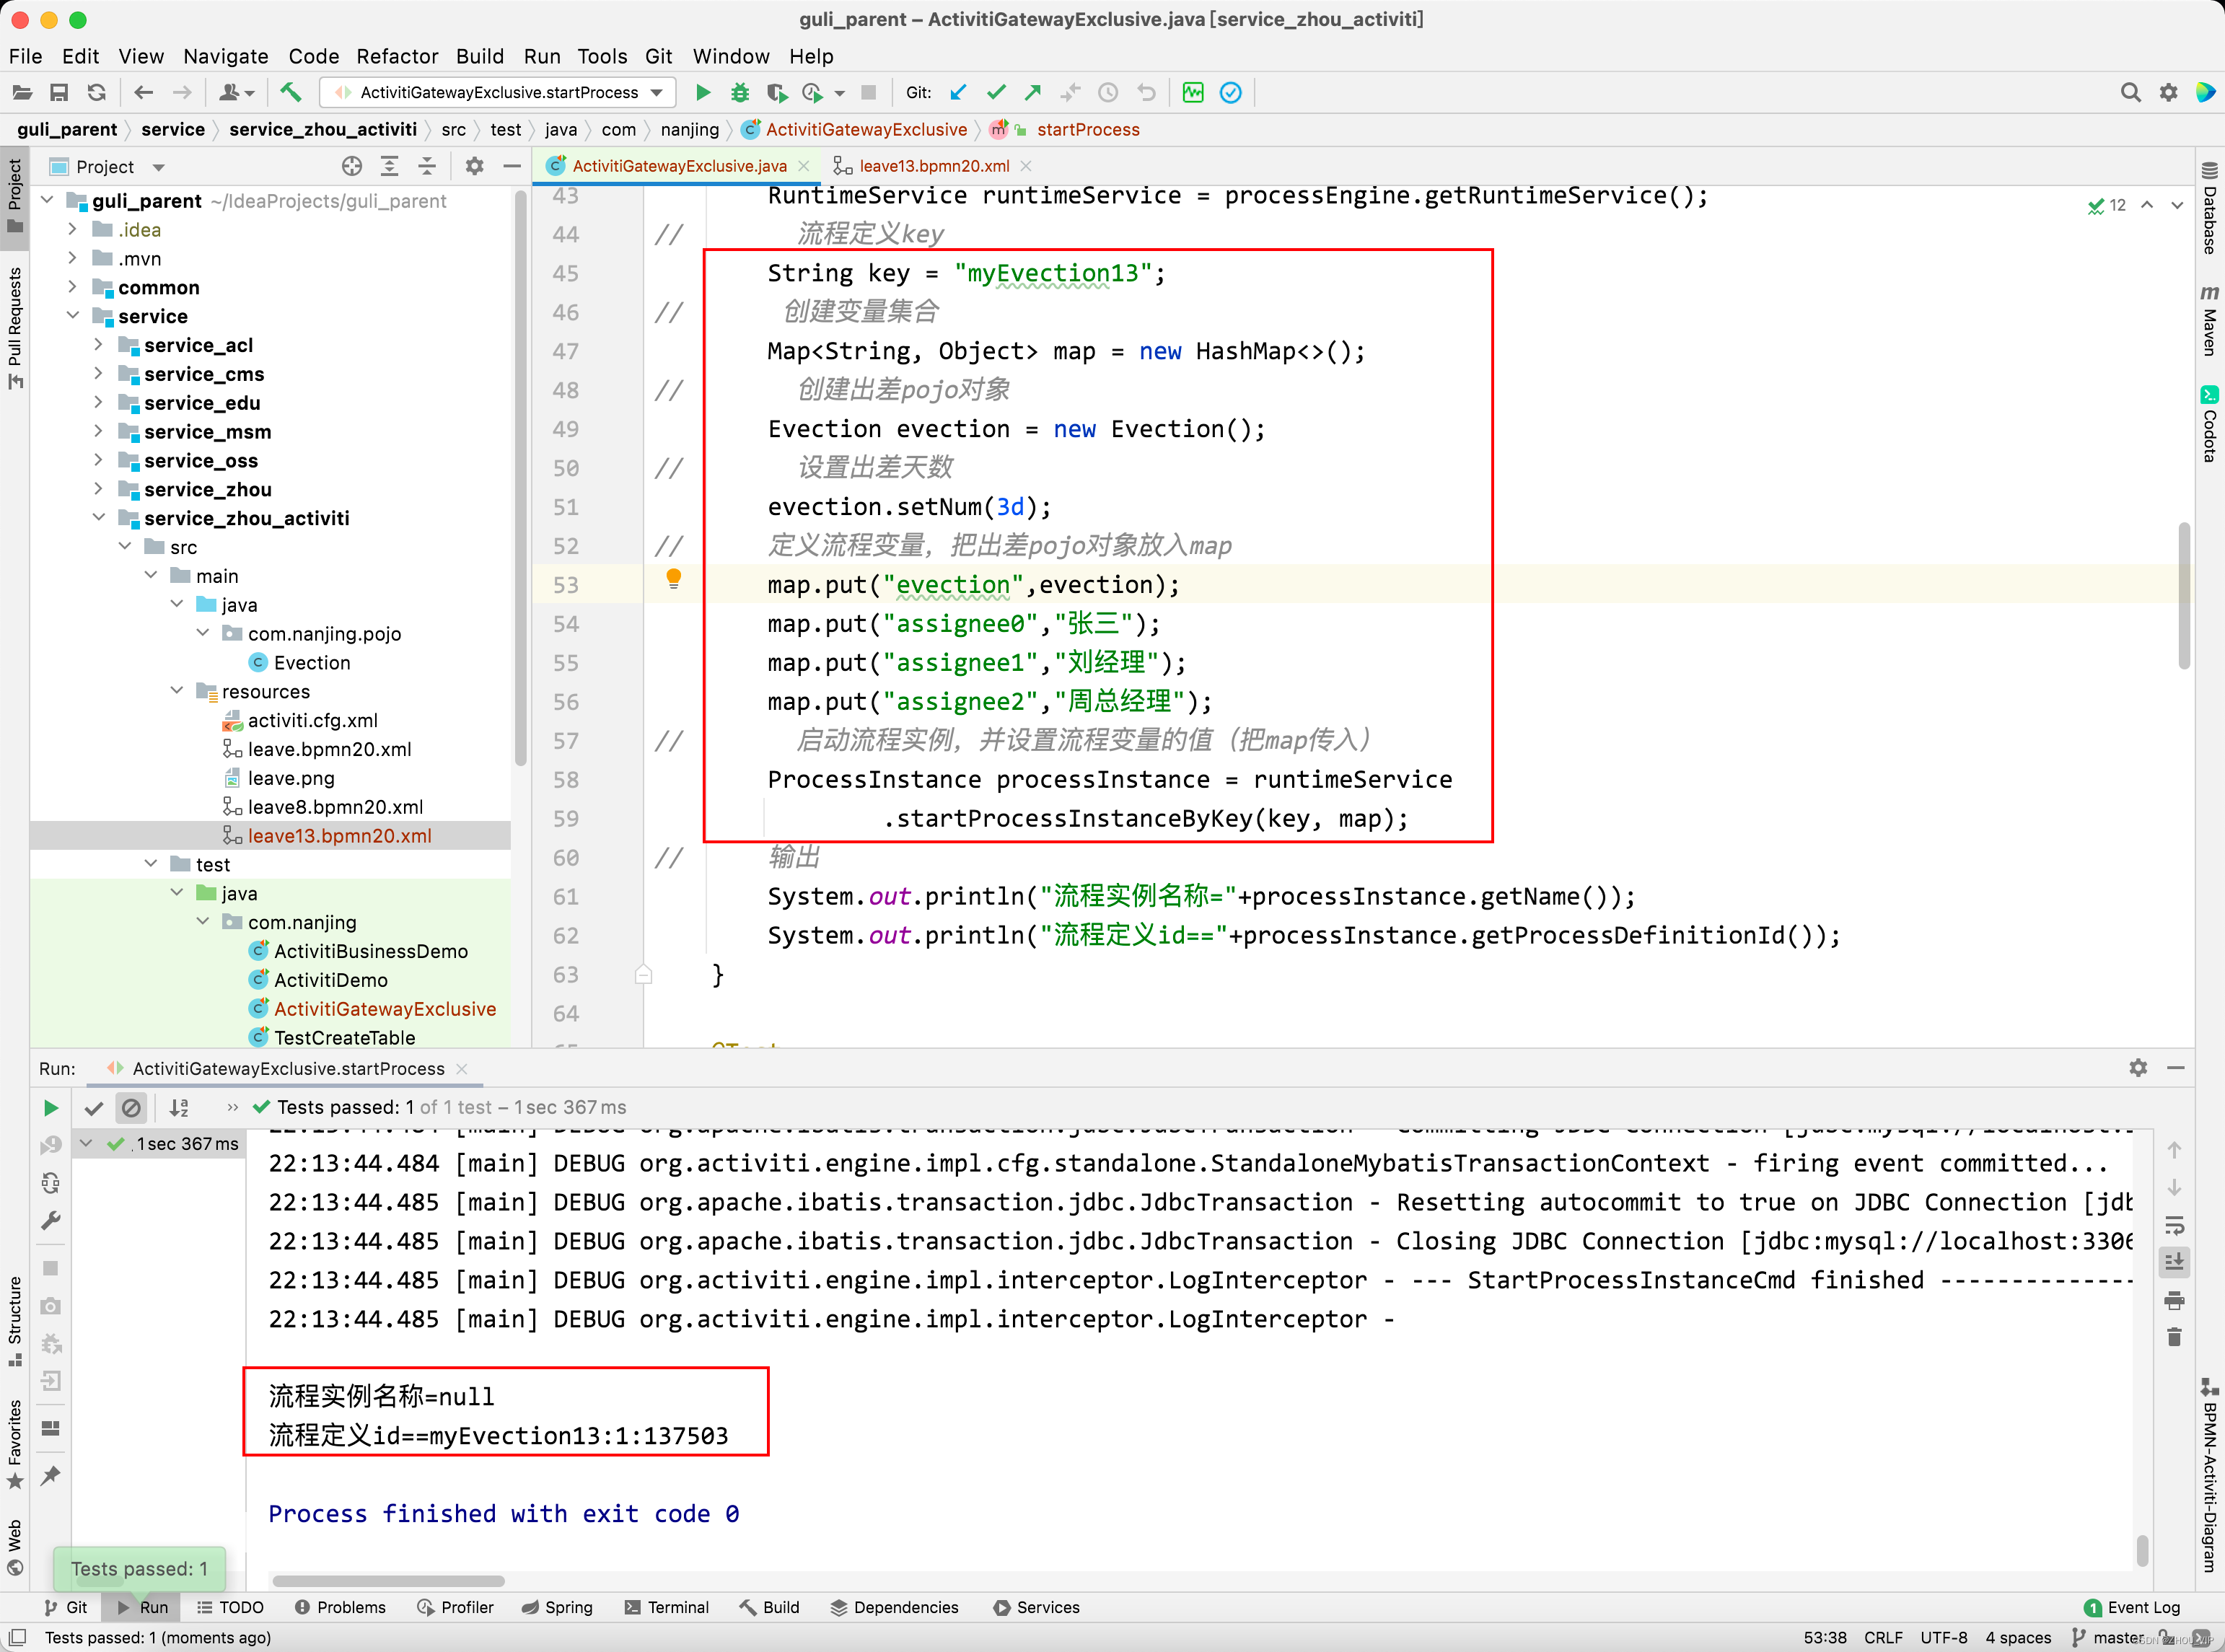Rerun test with Run panel play icon
The image size is (2225, 1652).
click(51, 1108)
